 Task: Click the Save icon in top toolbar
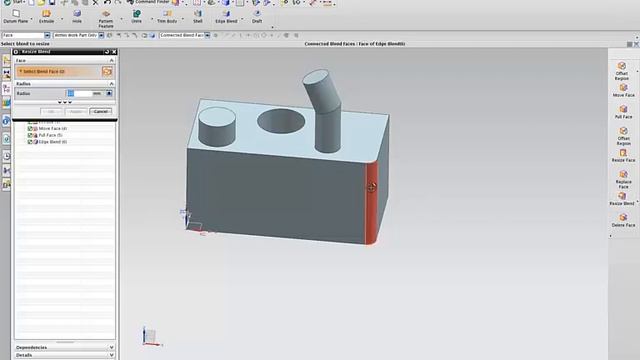coord(52,2)
